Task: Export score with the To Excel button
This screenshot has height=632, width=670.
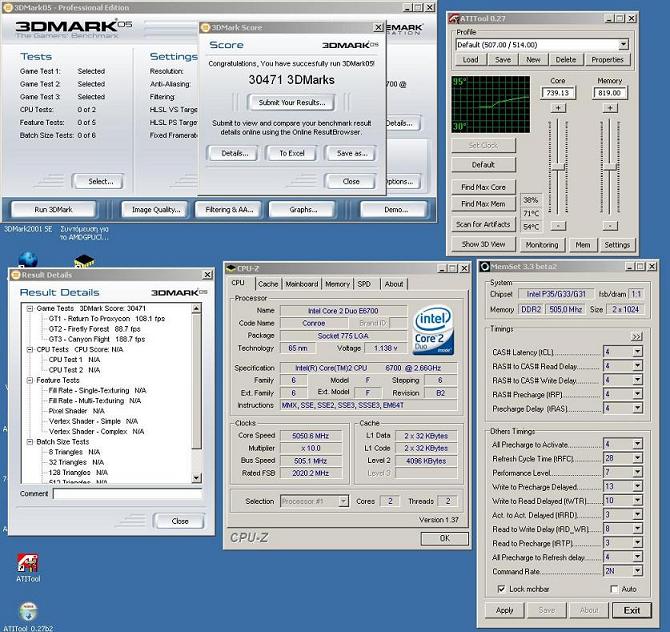Action: (x=291, y=153)
